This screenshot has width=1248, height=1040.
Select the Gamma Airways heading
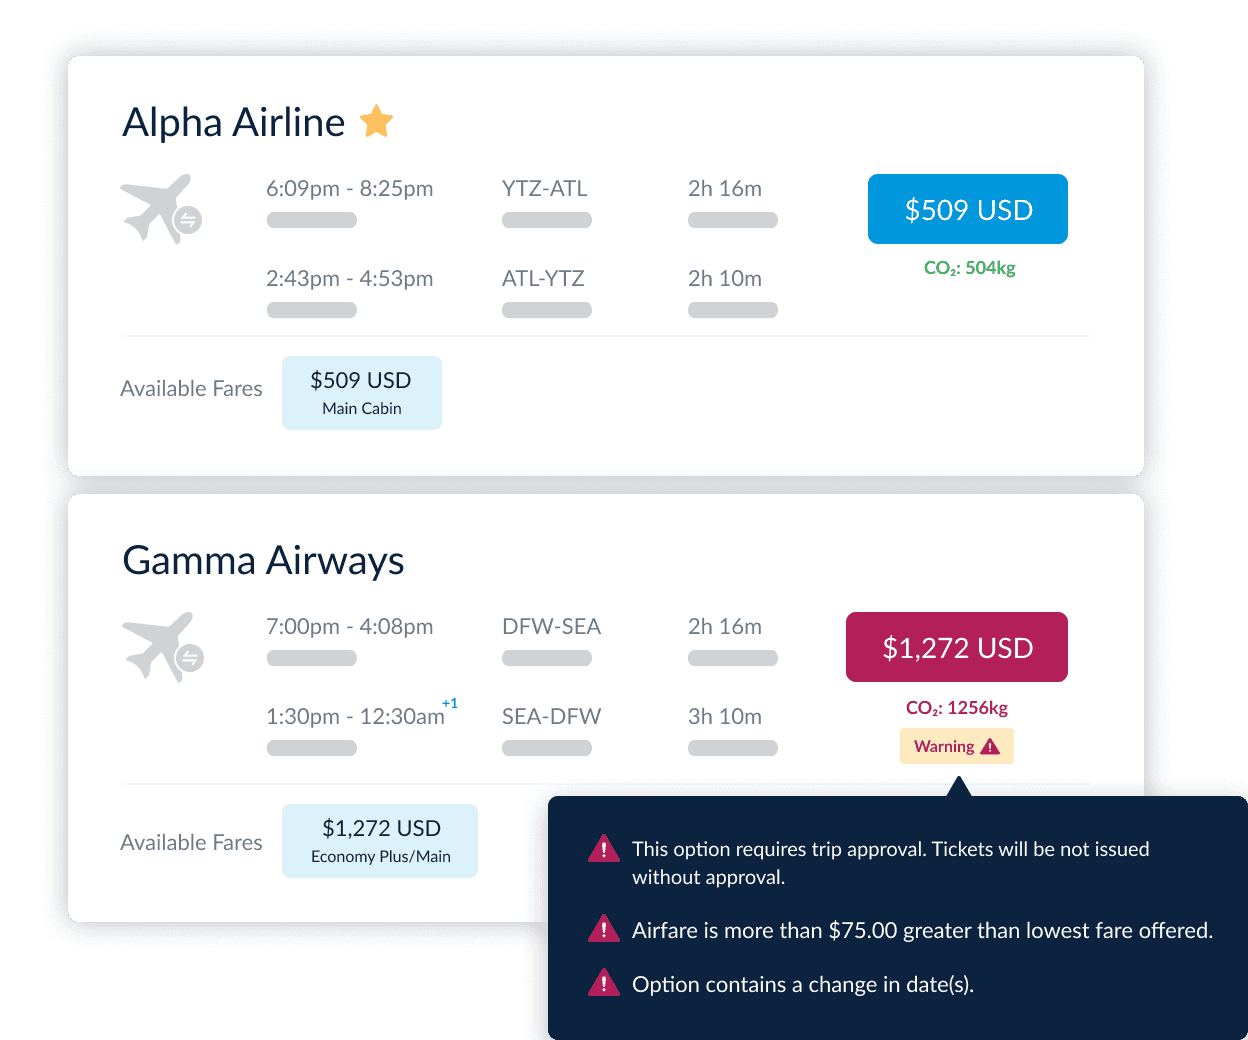pos(263,560)
